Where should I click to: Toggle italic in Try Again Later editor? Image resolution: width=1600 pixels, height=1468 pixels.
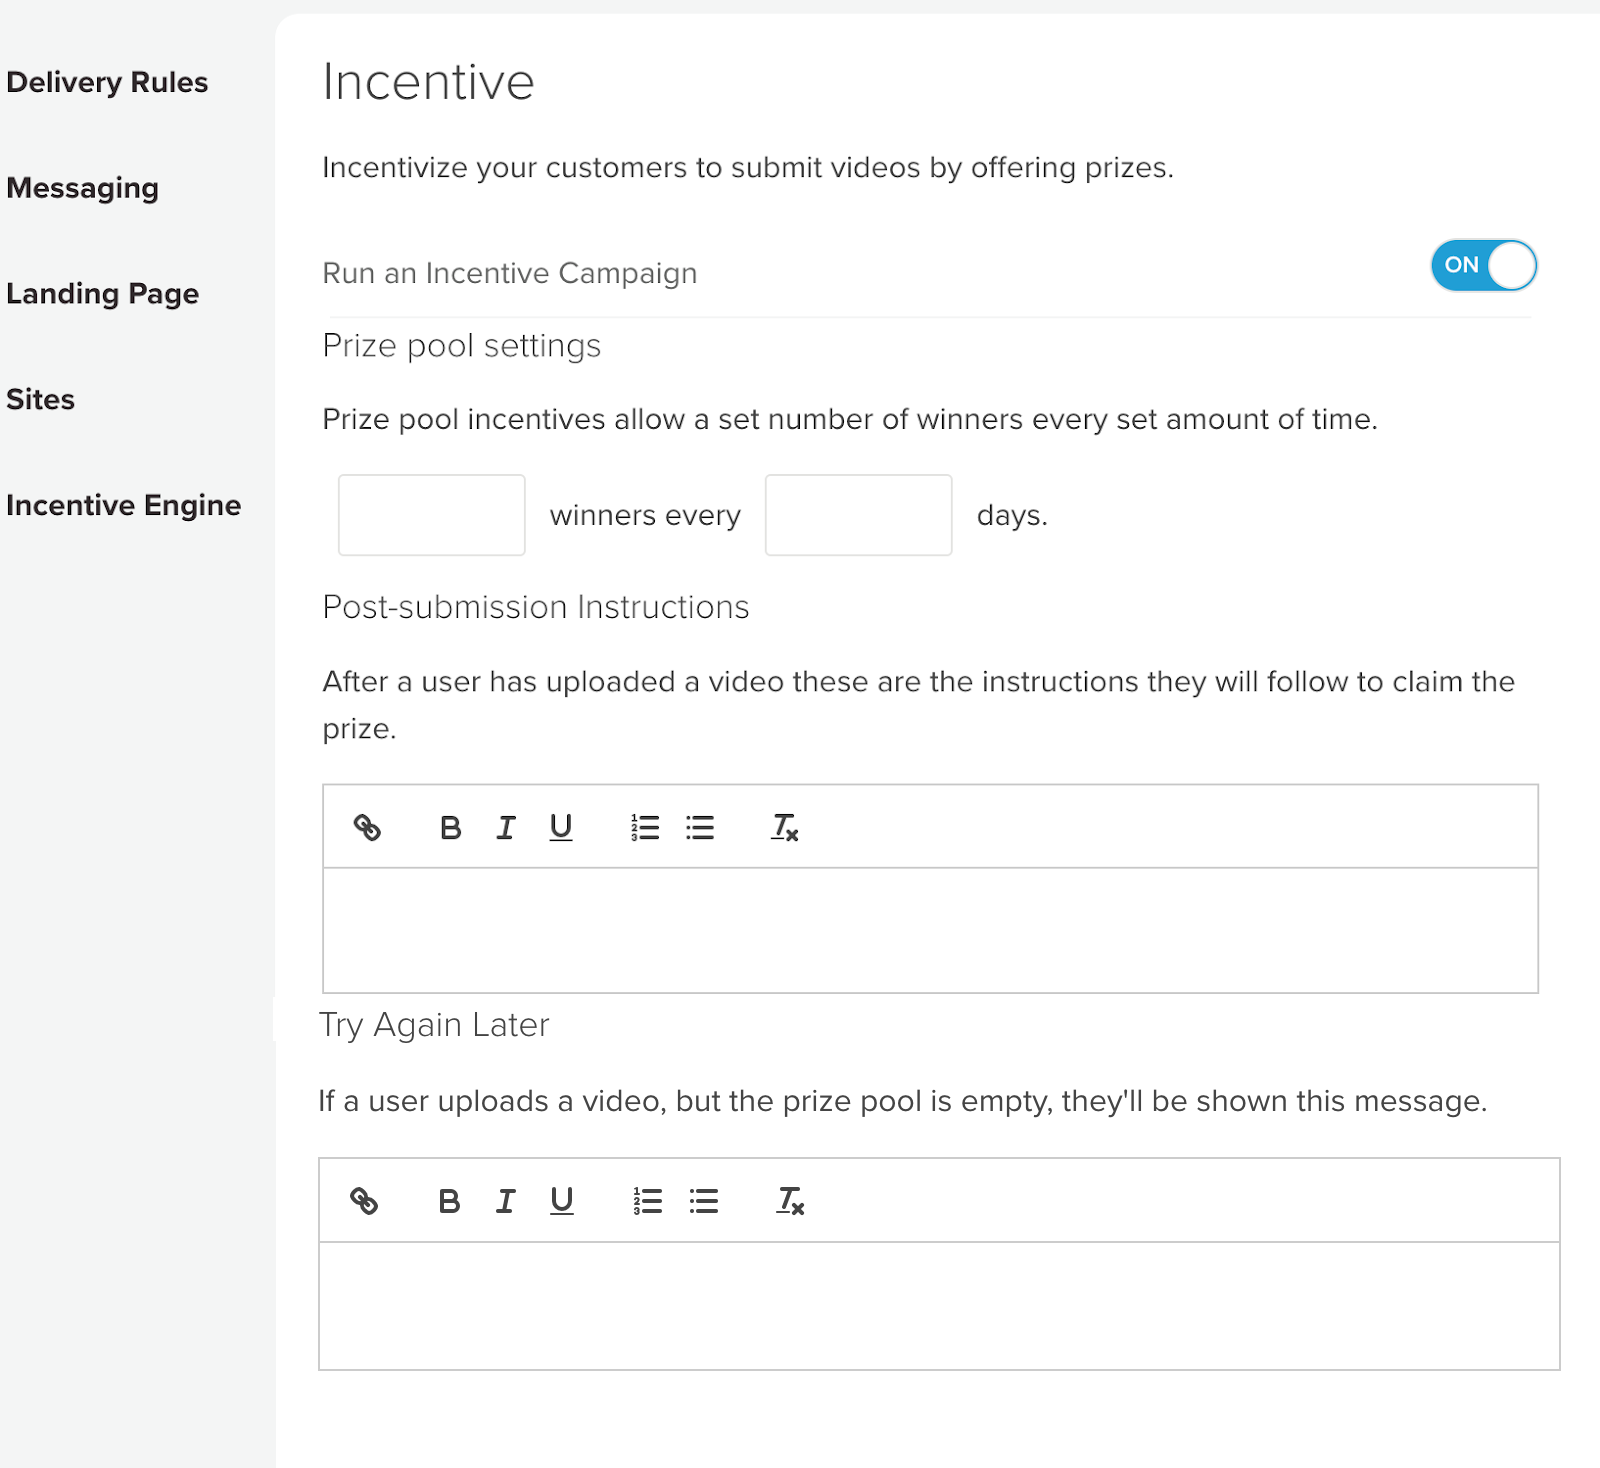pos(506,1200)
